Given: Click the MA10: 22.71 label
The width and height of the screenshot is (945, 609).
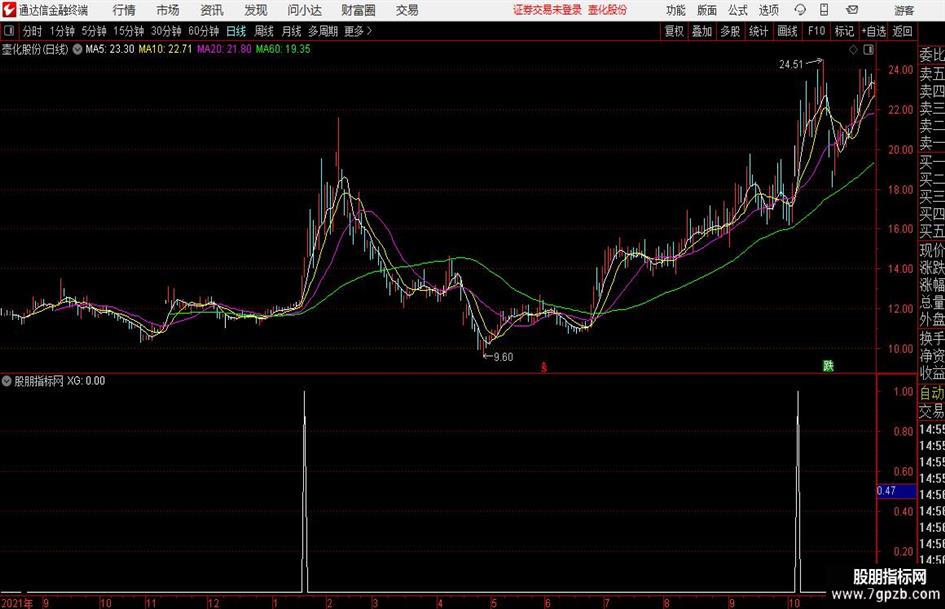Looking at the screenshot, I should [165, 49].
